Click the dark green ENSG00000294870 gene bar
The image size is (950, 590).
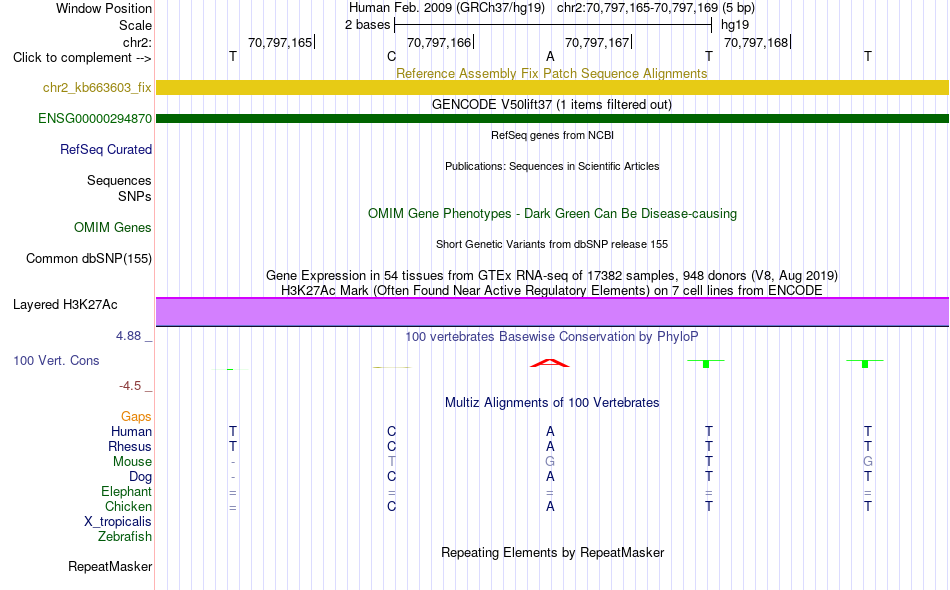click(552, 118)
